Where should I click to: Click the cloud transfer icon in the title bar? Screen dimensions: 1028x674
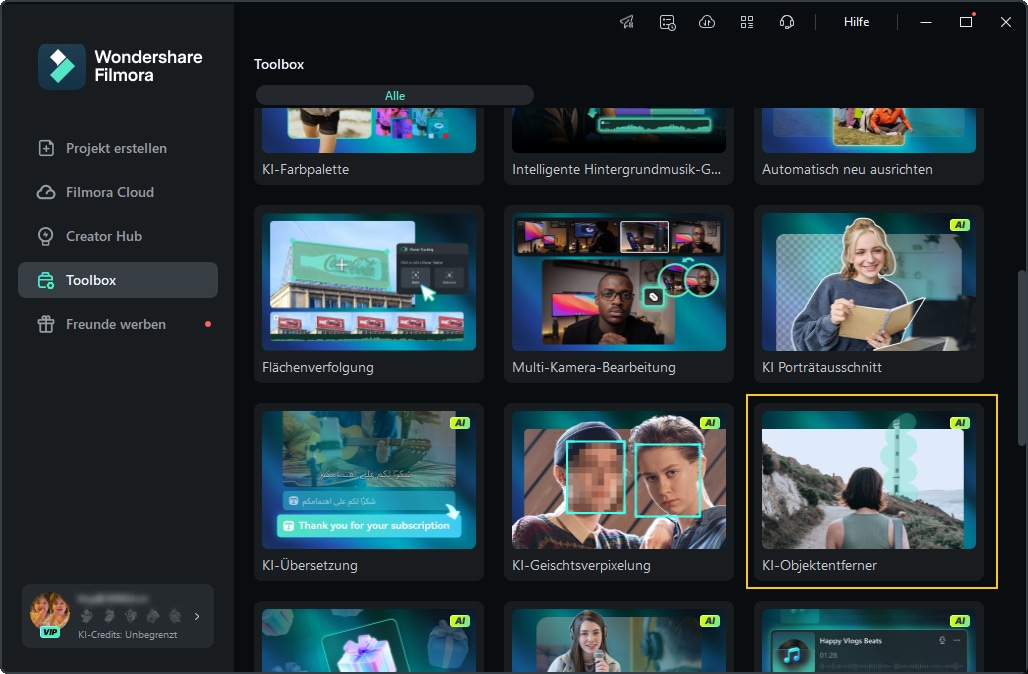point(707,22)
